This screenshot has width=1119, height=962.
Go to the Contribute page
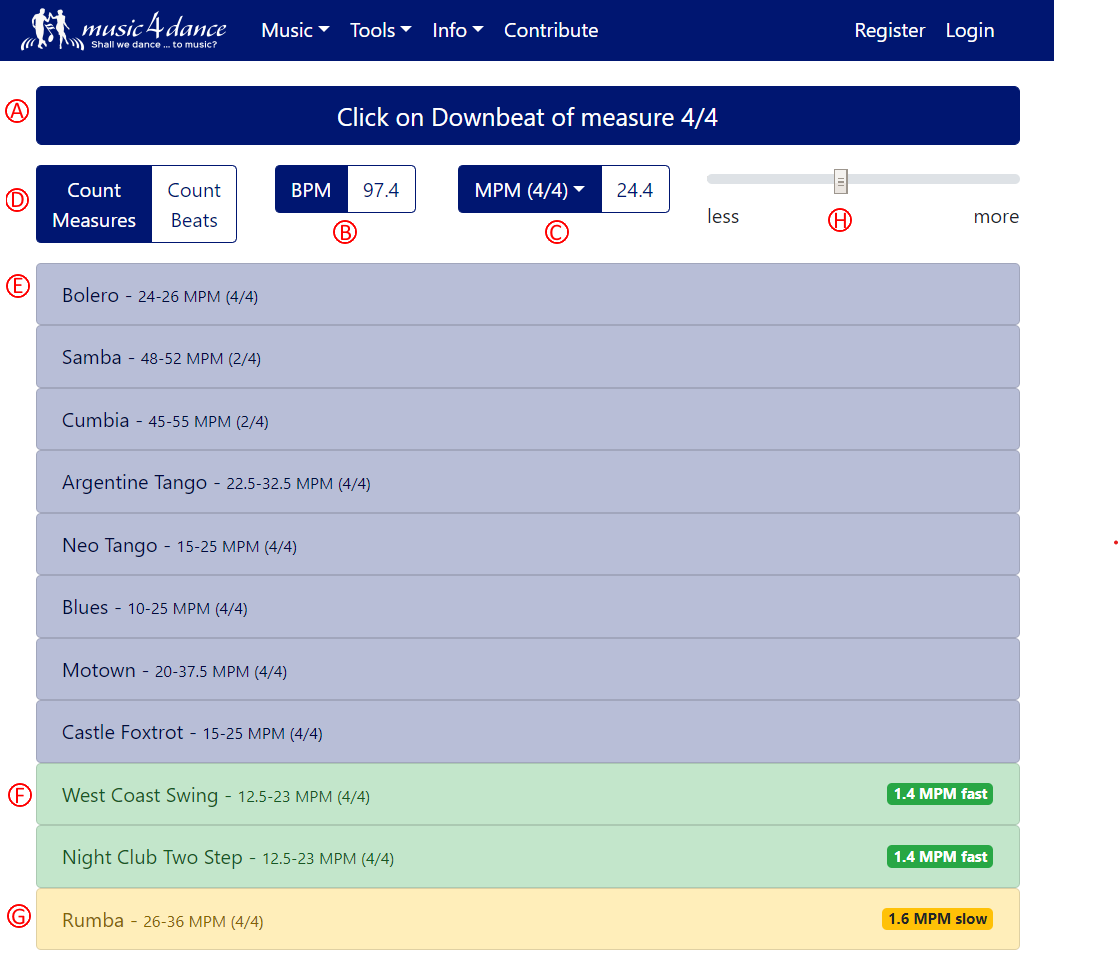point(551,30)
